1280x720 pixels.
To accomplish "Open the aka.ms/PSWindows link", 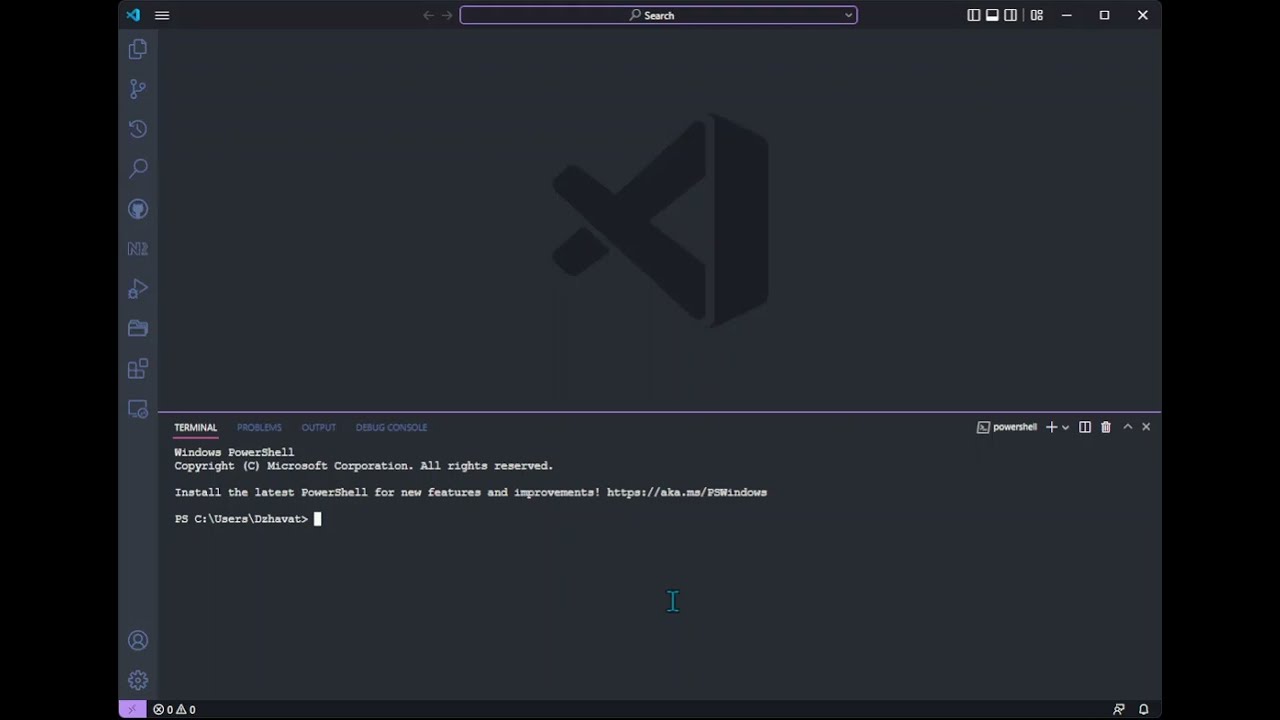I will [x=687, y=492].
